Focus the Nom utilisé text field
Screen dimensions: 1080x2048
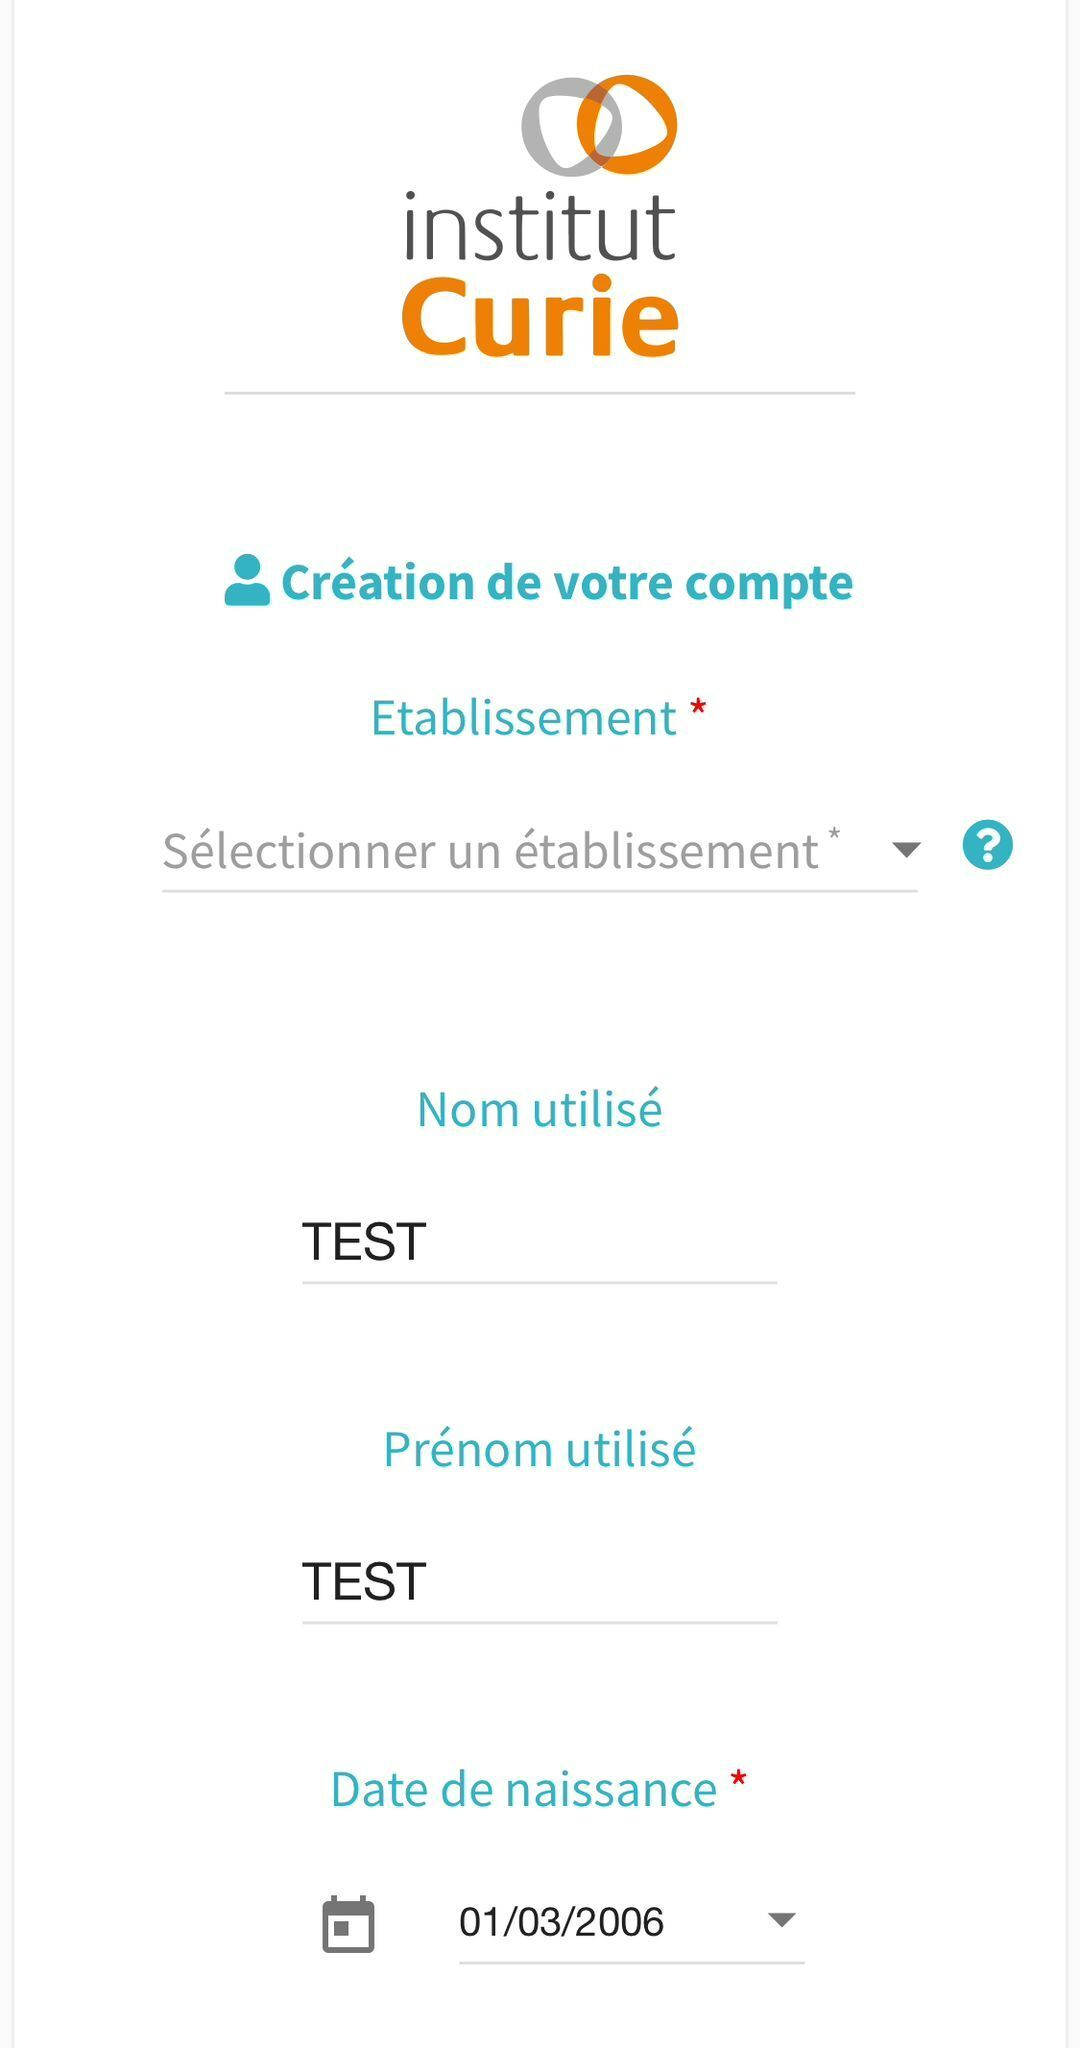tap(539, 1243)
